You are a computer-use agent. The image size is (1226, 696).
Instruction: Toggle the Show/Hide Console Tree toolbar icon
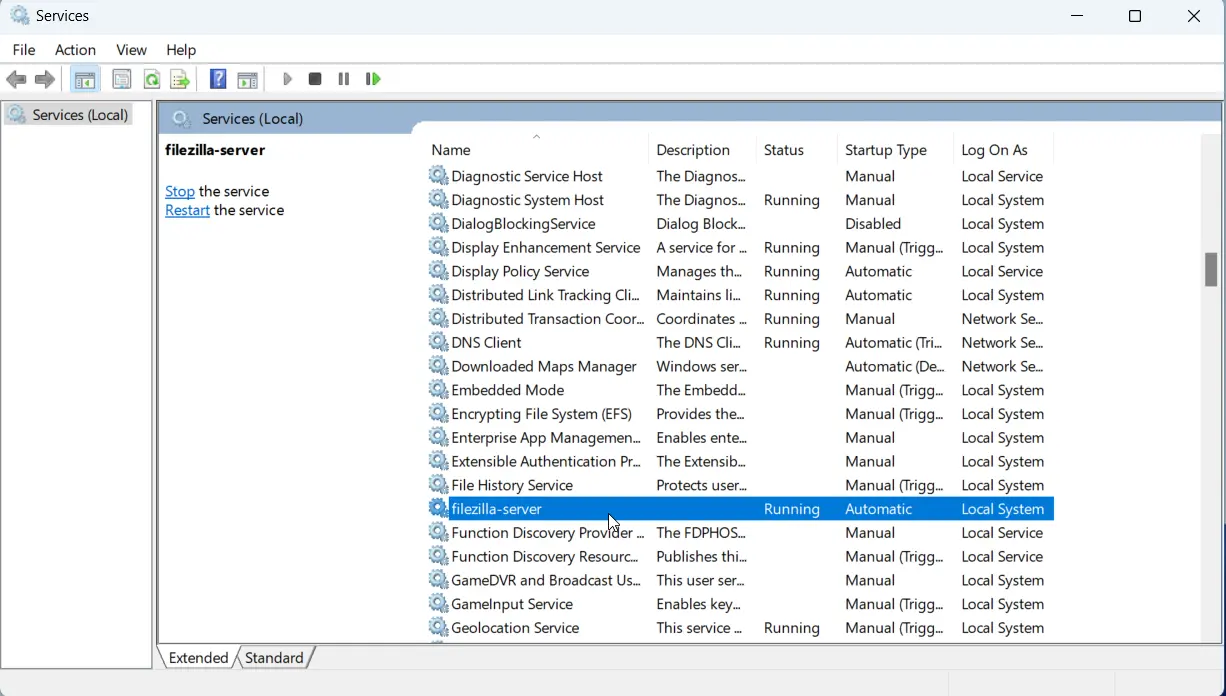(x=85, y=79)
